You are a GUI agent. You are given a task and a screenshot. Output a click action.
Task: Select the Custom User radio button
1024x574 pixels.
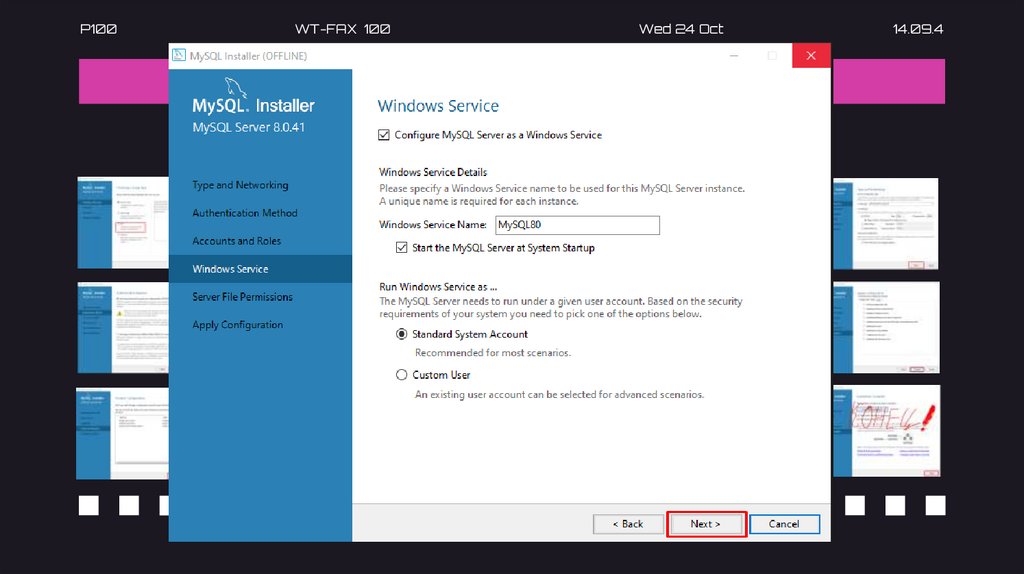[x=402, y=375]
